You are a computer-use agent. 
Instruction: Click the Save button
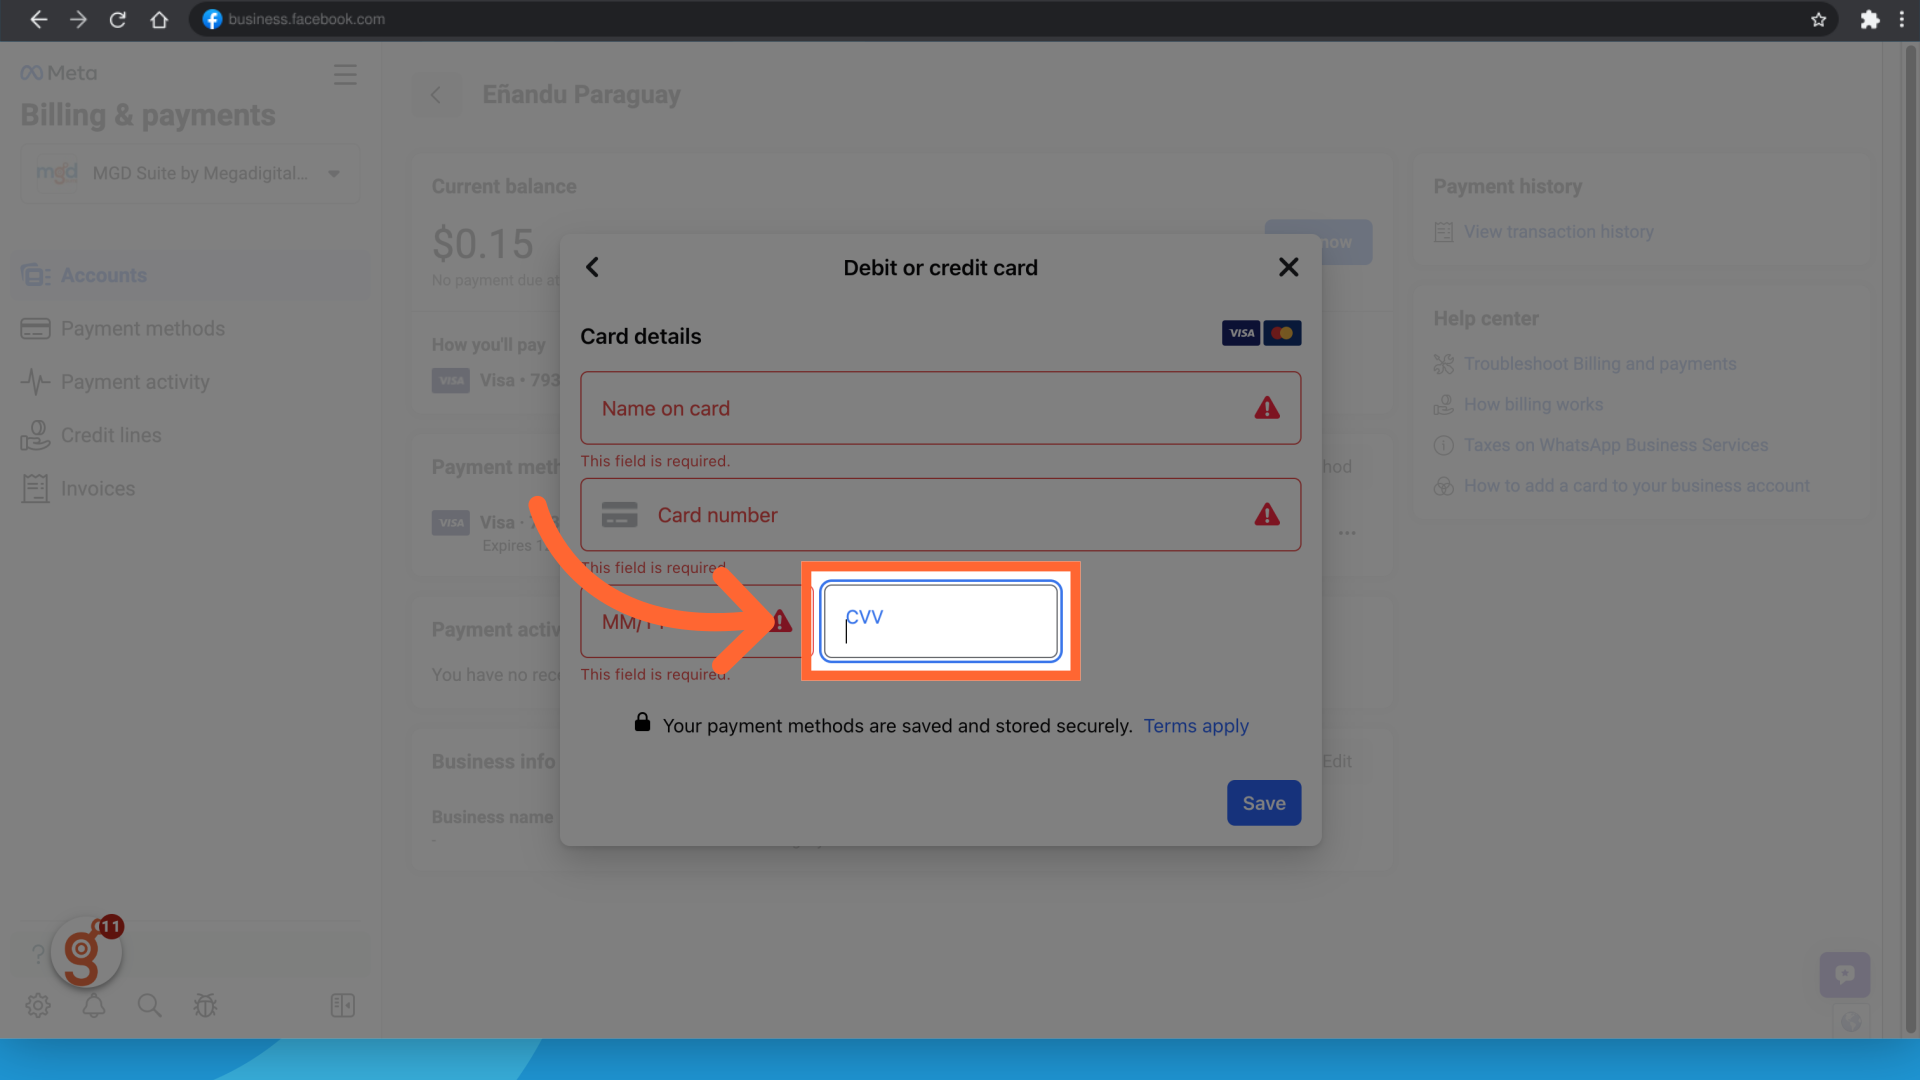[x=1263, y=803]
